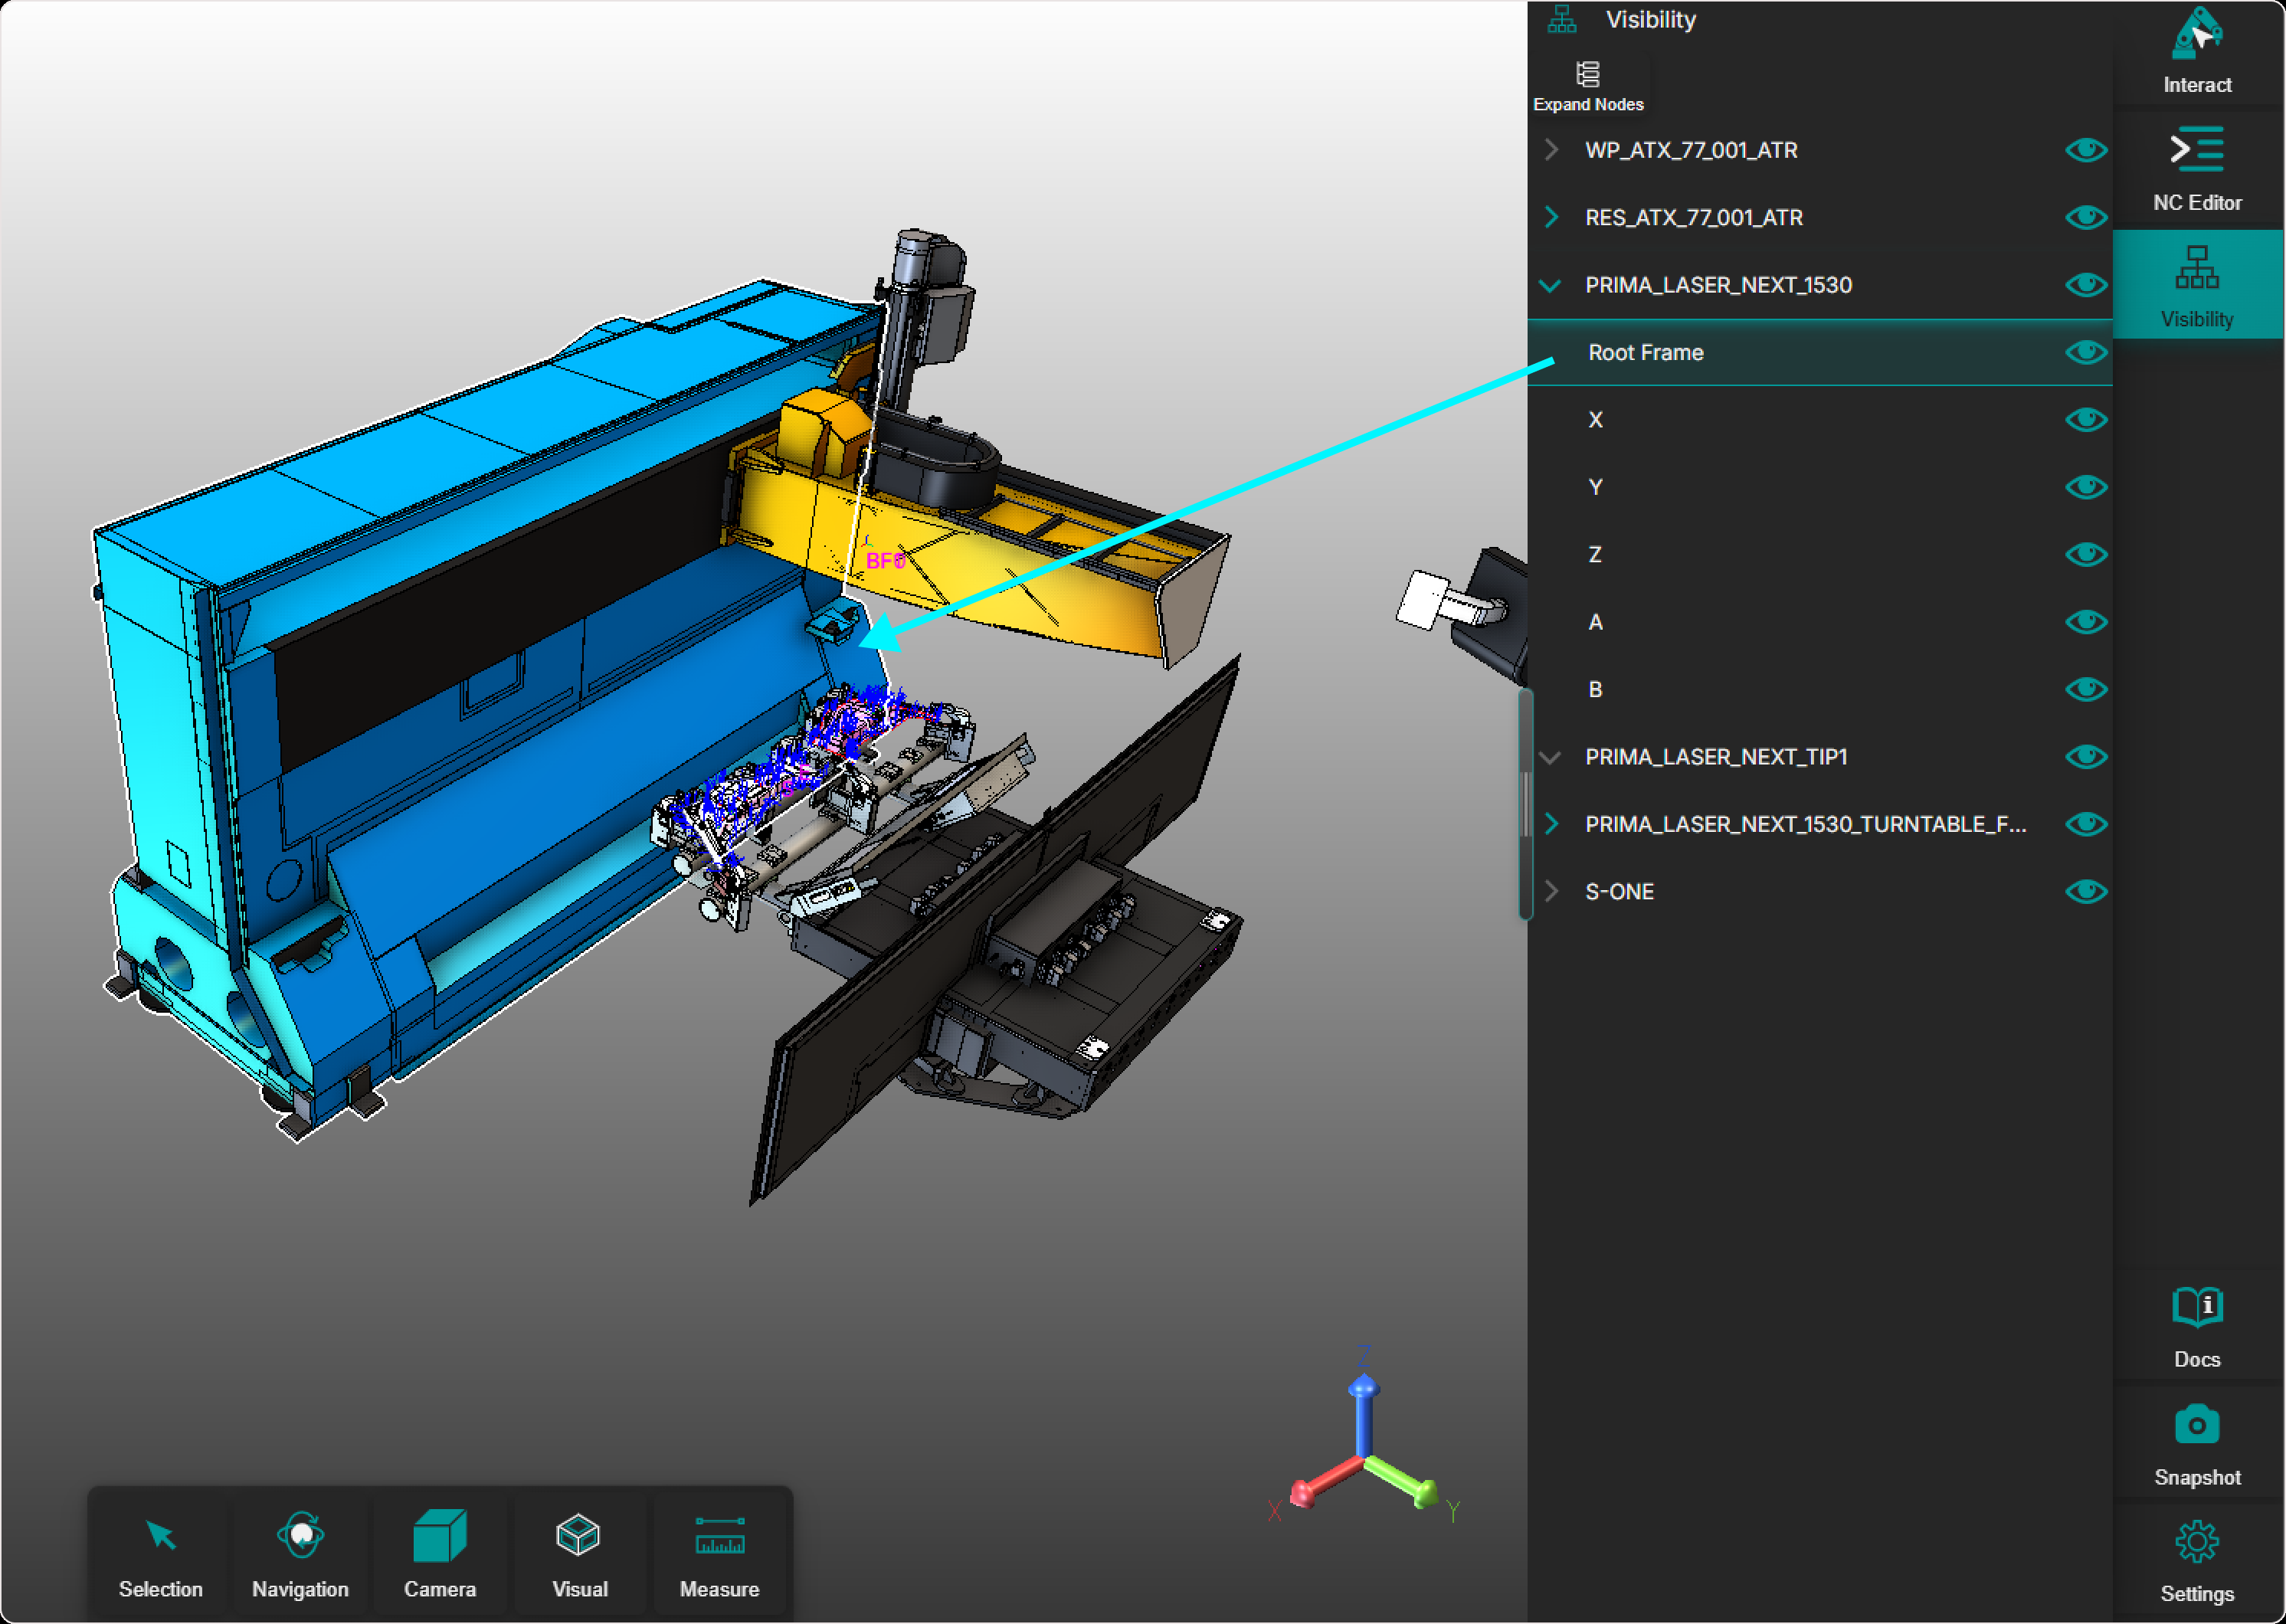Open the Measure tool
Screen dimensions: 2286x1624
[x=719, y=1554]
